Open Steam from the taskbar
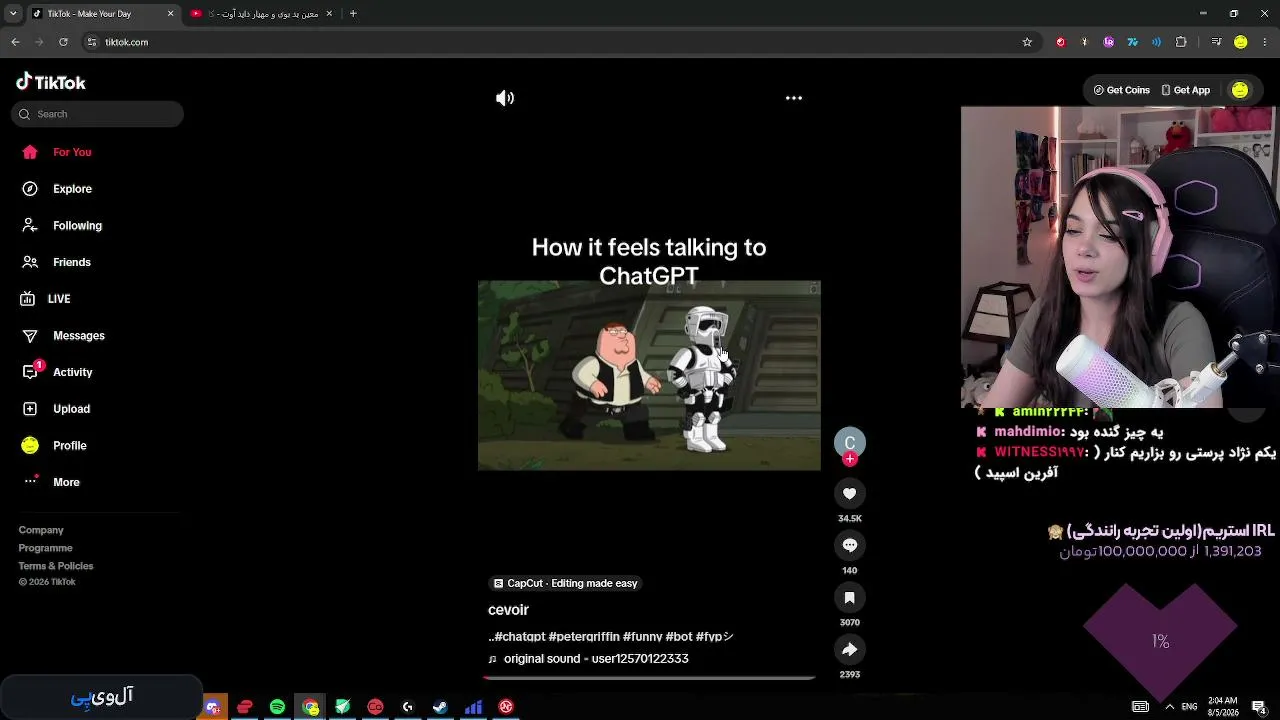1280x720 pixels. coord(440,707)
